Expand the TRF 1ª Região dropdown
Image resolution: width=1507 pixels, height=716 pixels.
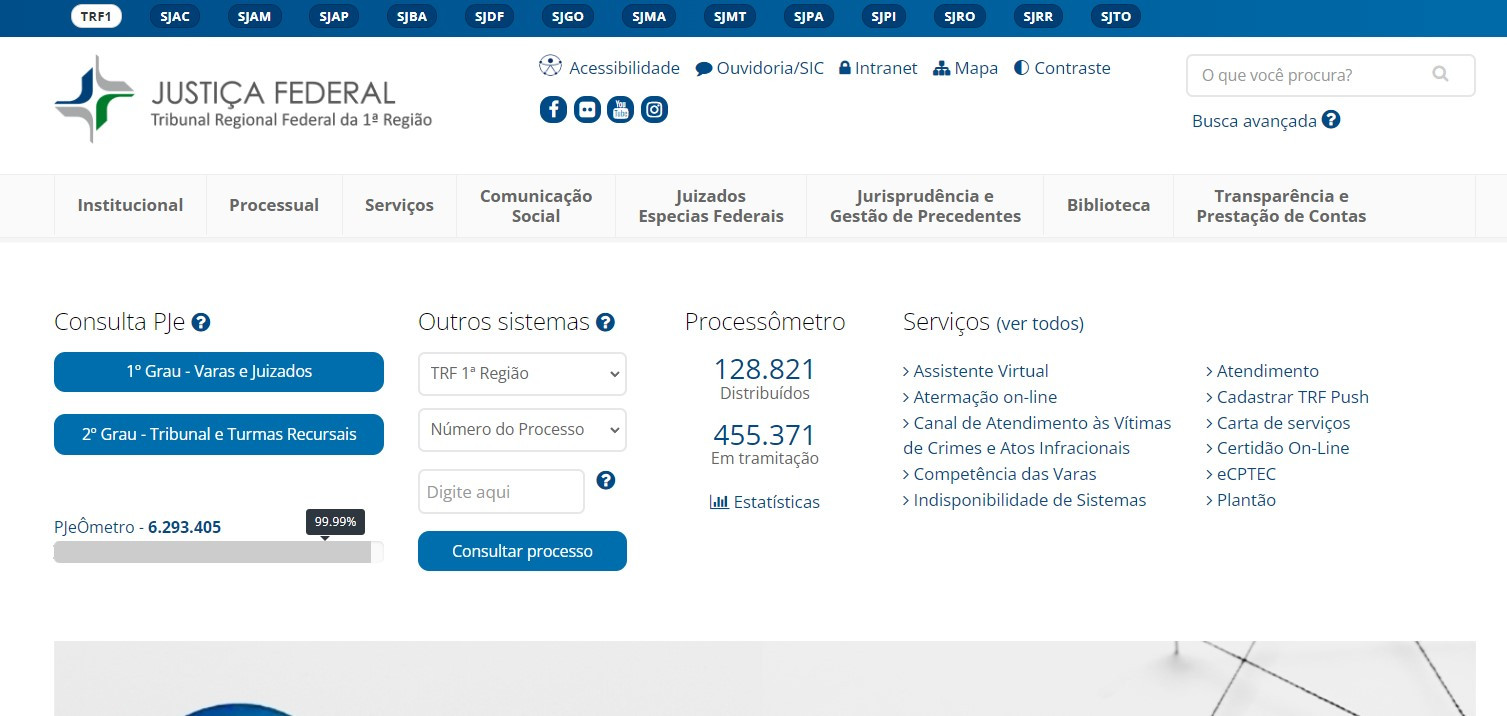(522, 374)
